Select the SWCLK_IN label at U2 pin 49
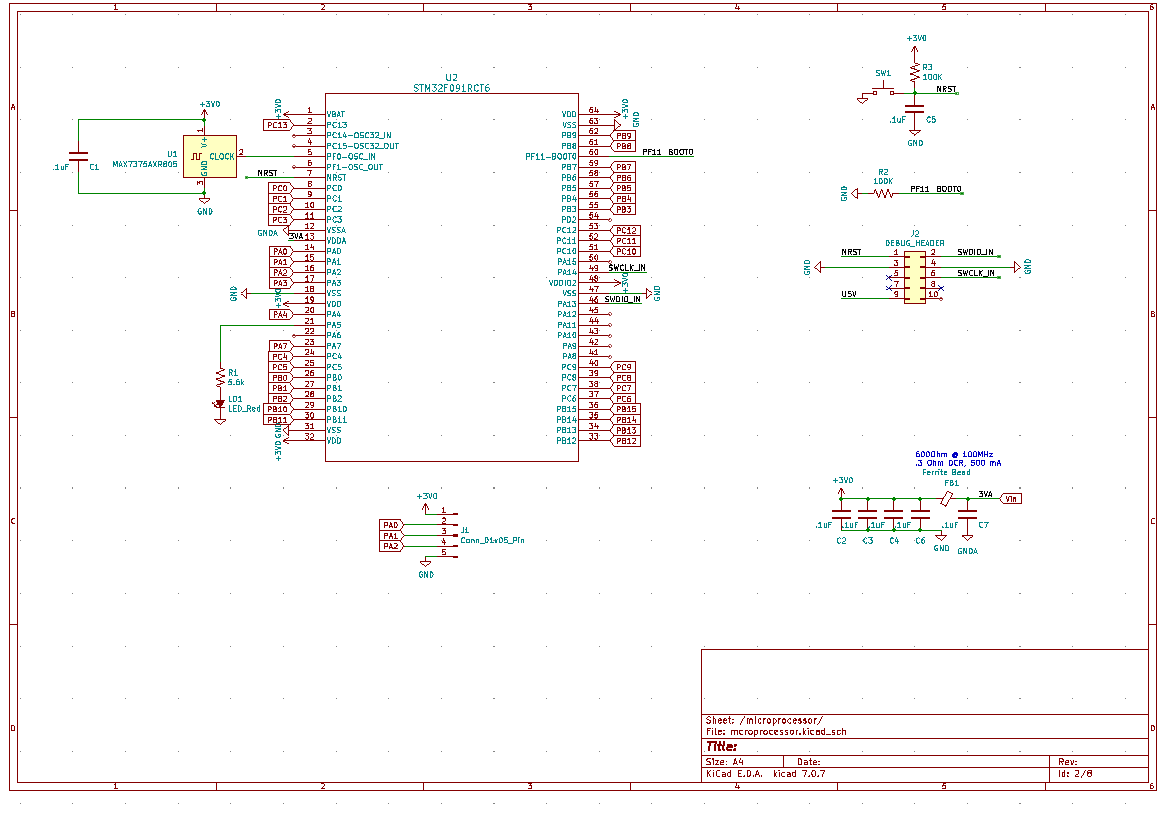 click(x=627, y=267)
